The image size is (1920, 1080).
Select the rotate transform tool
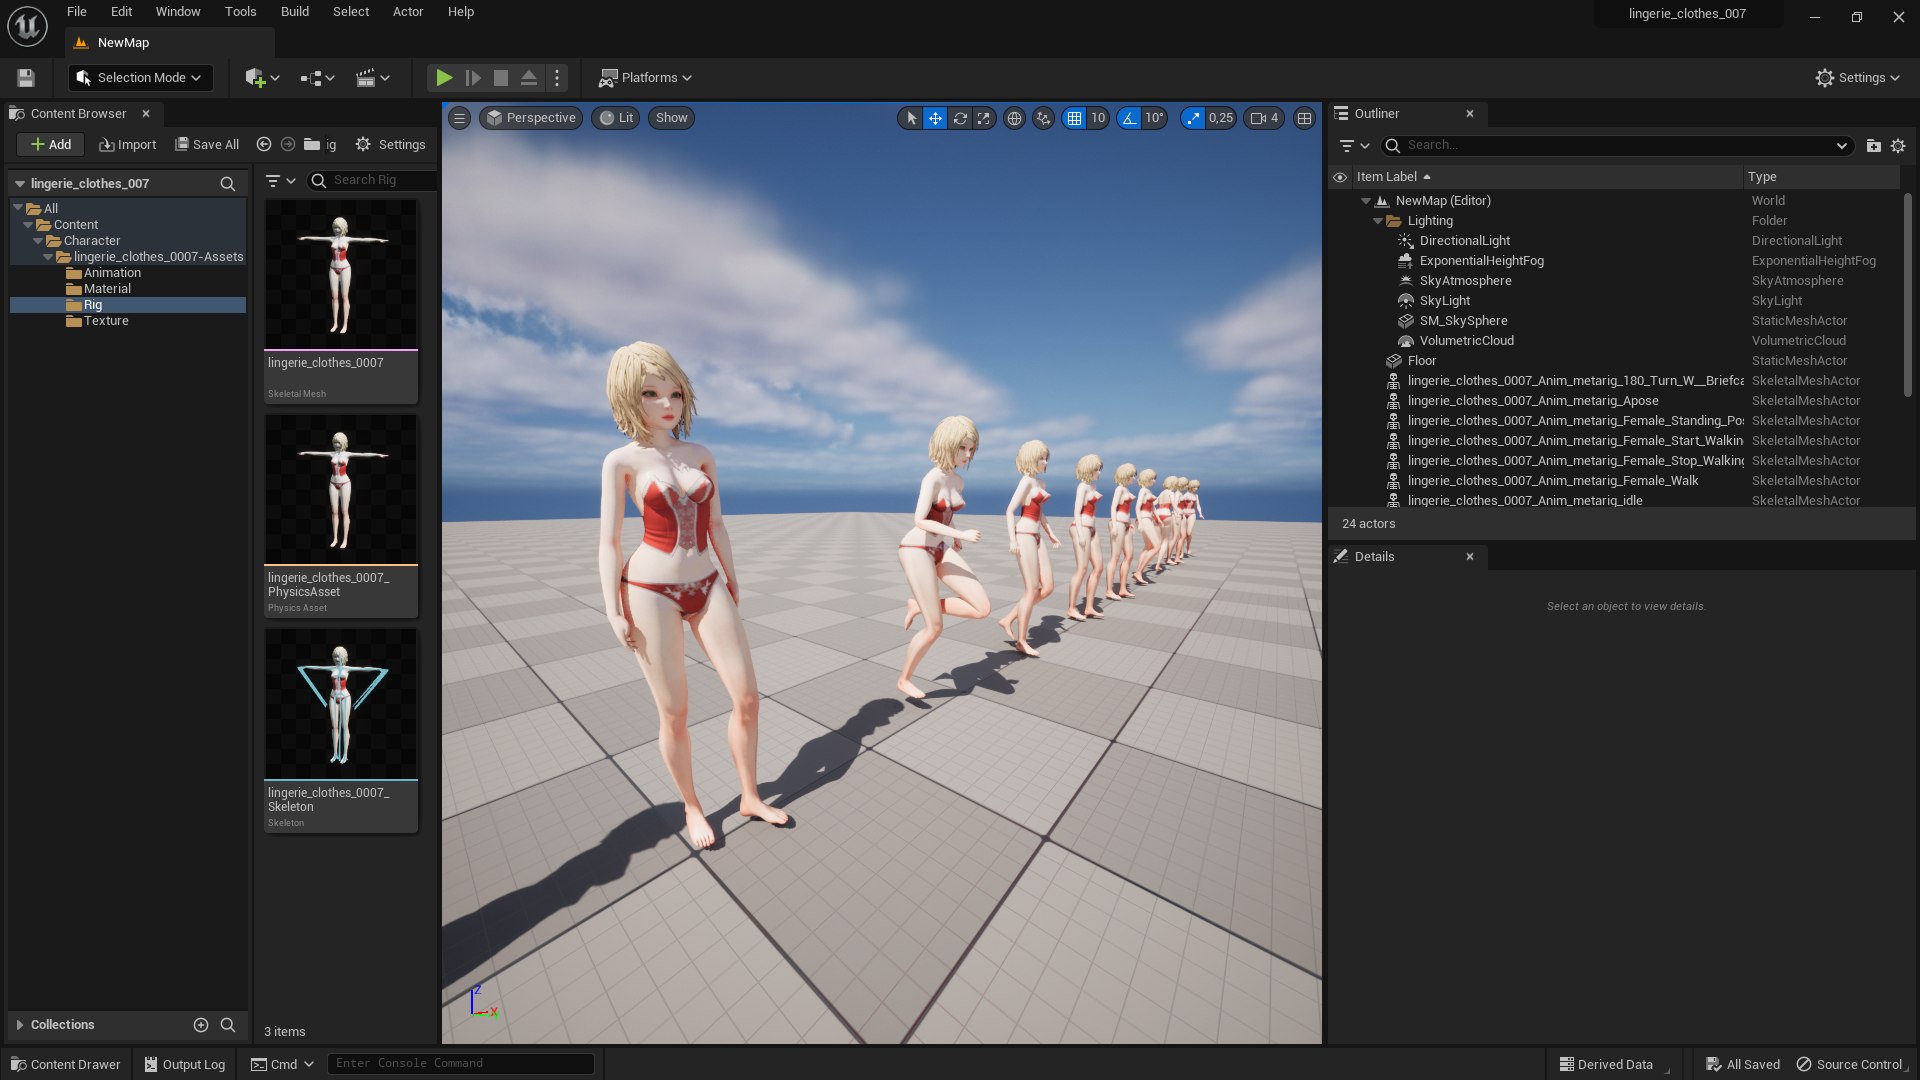tap(960, 118)
